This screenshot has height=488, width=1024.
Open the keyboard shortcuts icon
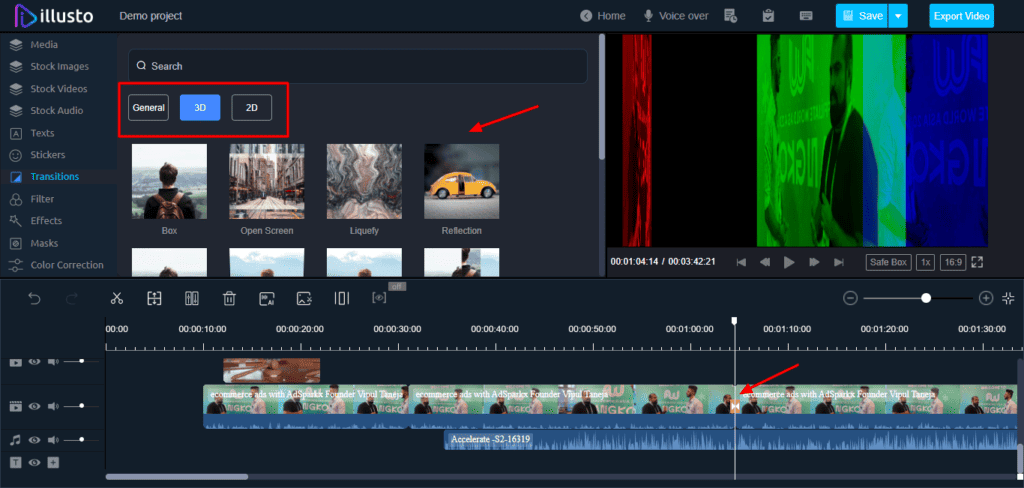click(x=806, y=16)
